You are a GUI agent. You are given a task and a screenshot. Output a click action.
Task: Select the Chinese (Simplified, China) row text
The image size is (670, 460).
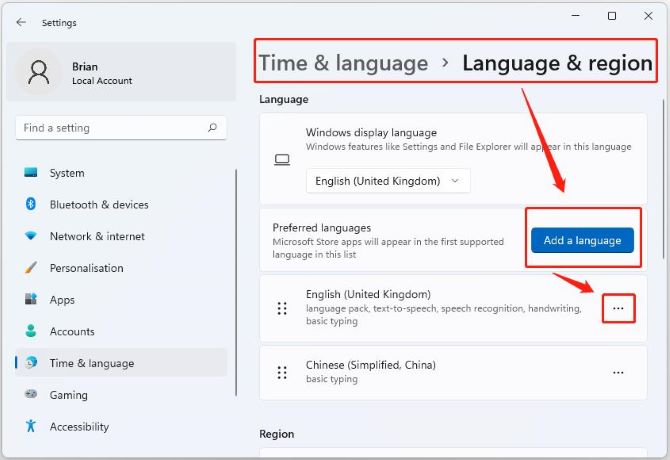pos(371,365)
